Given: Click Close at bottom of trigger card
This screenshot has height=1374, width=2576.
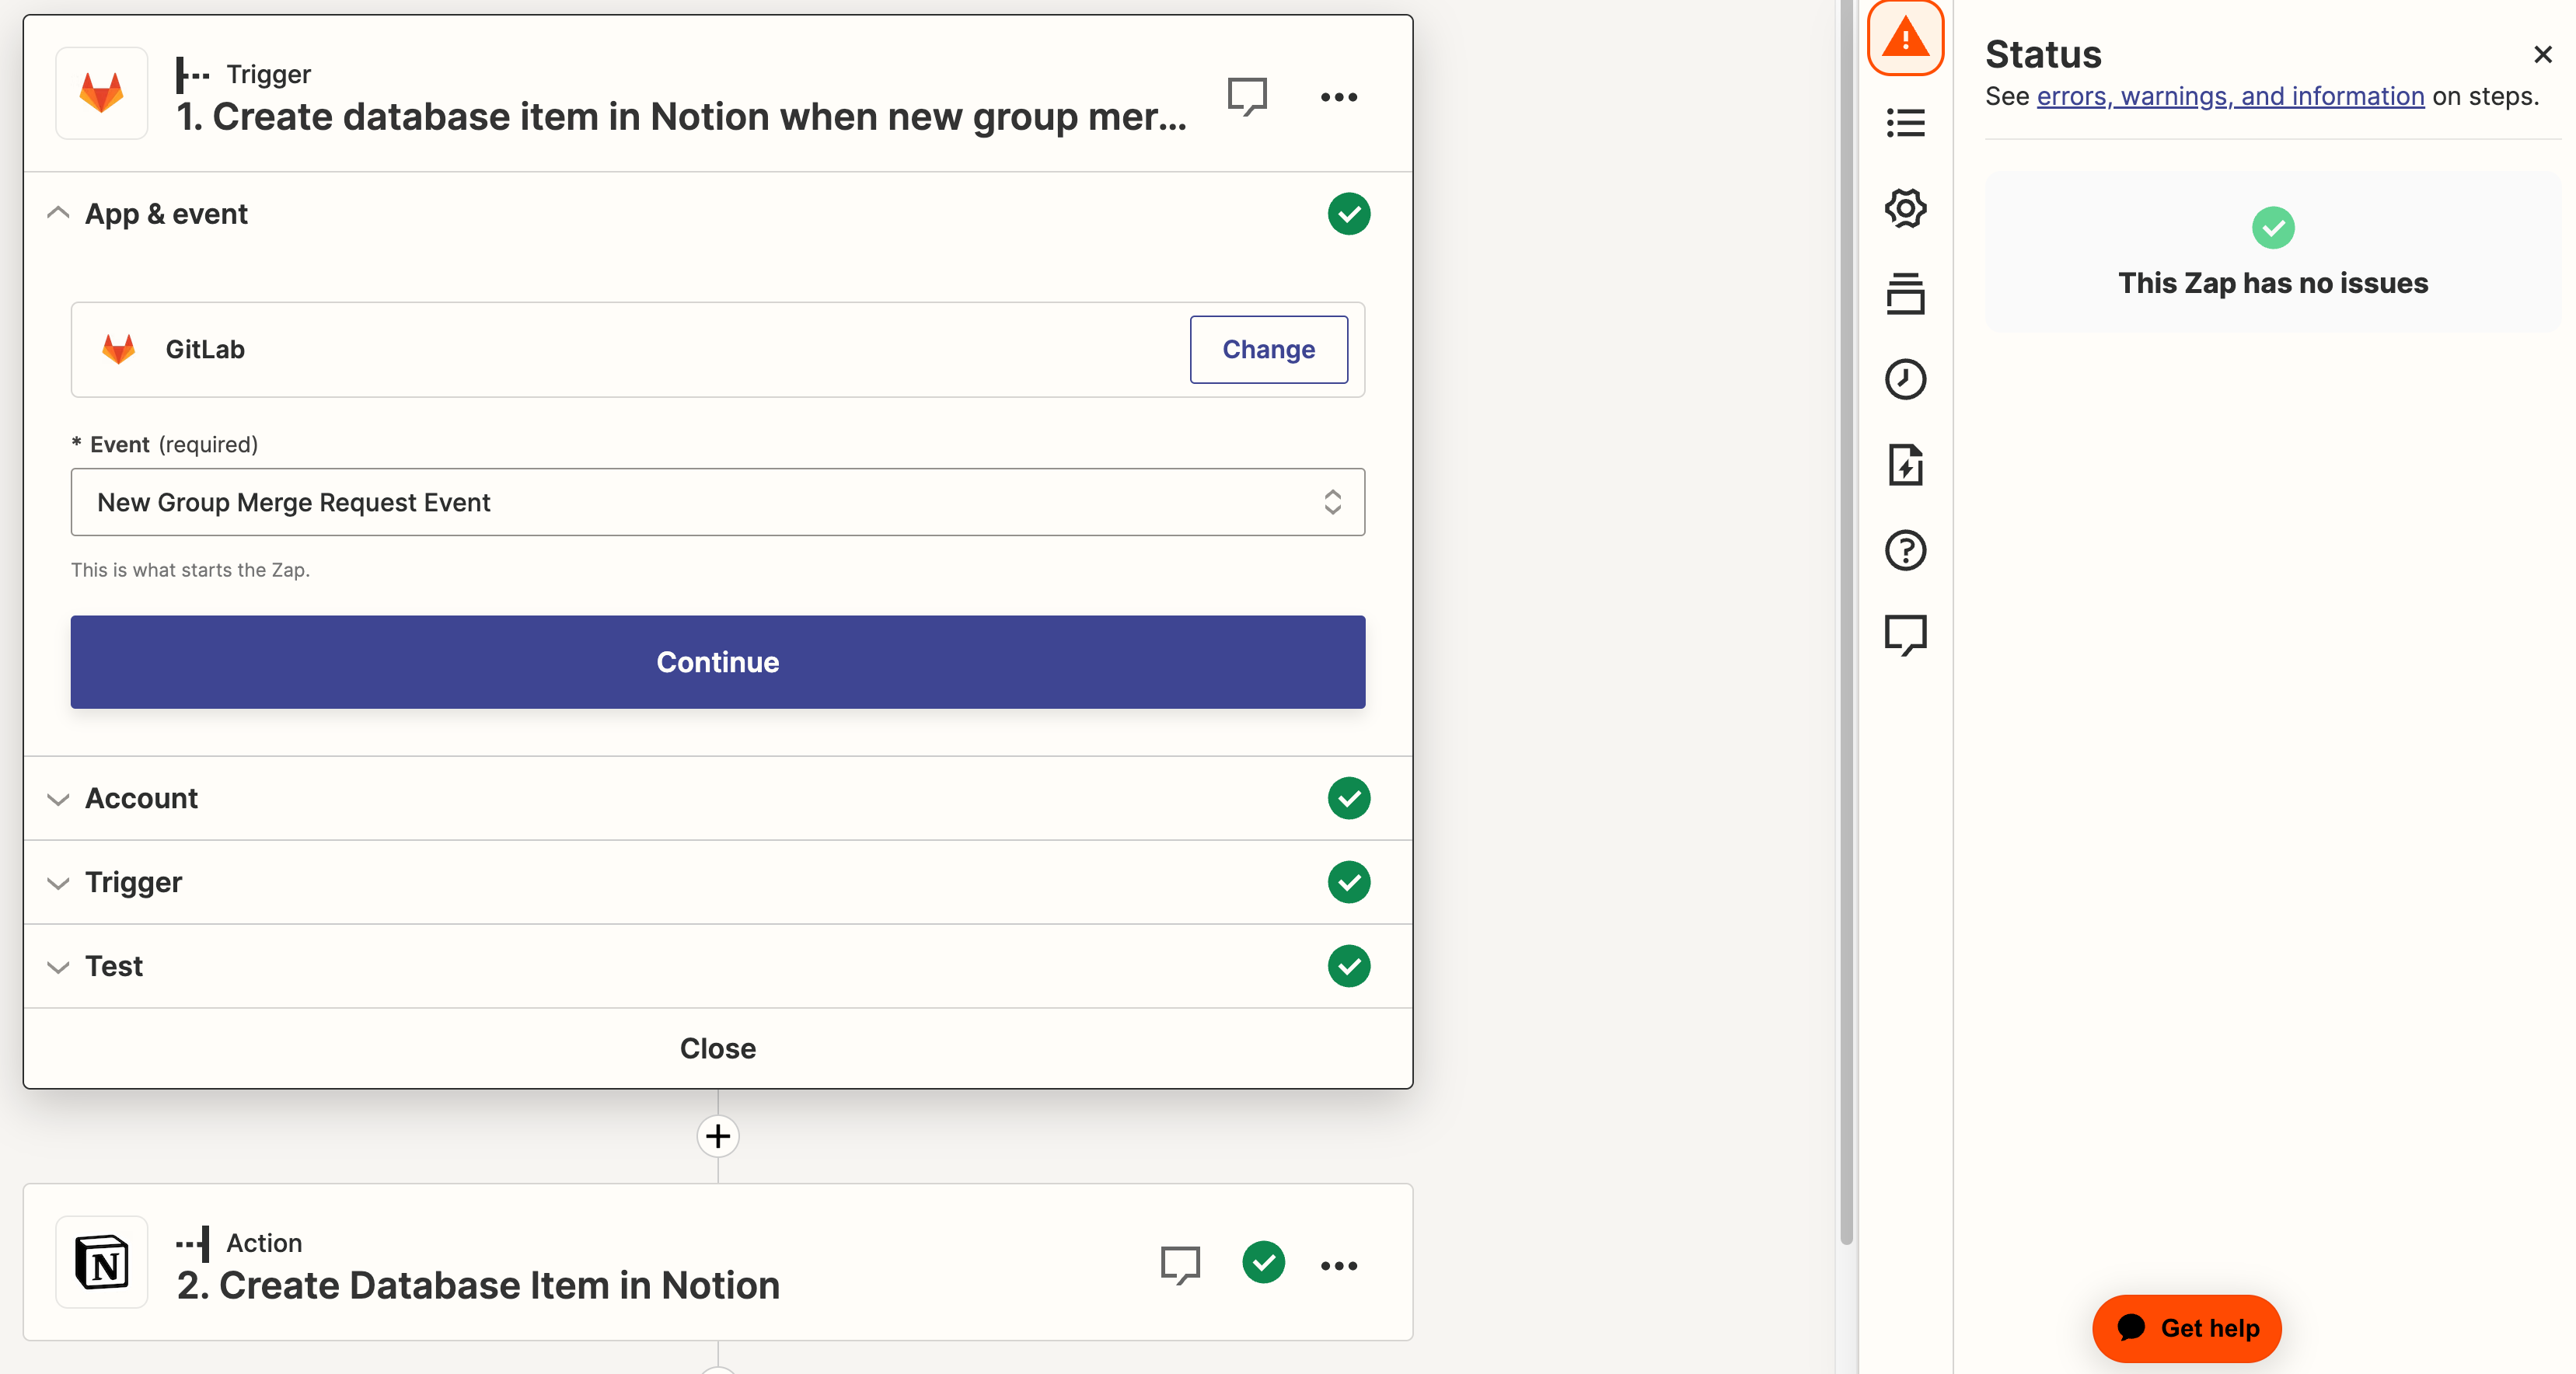Looking at the screenshot, I should [718, 1048].
